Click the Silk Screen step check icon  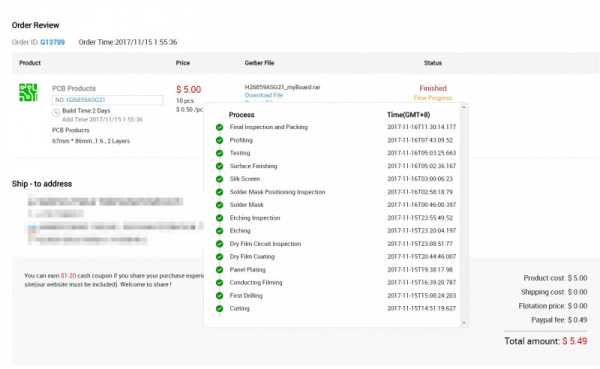219,179
